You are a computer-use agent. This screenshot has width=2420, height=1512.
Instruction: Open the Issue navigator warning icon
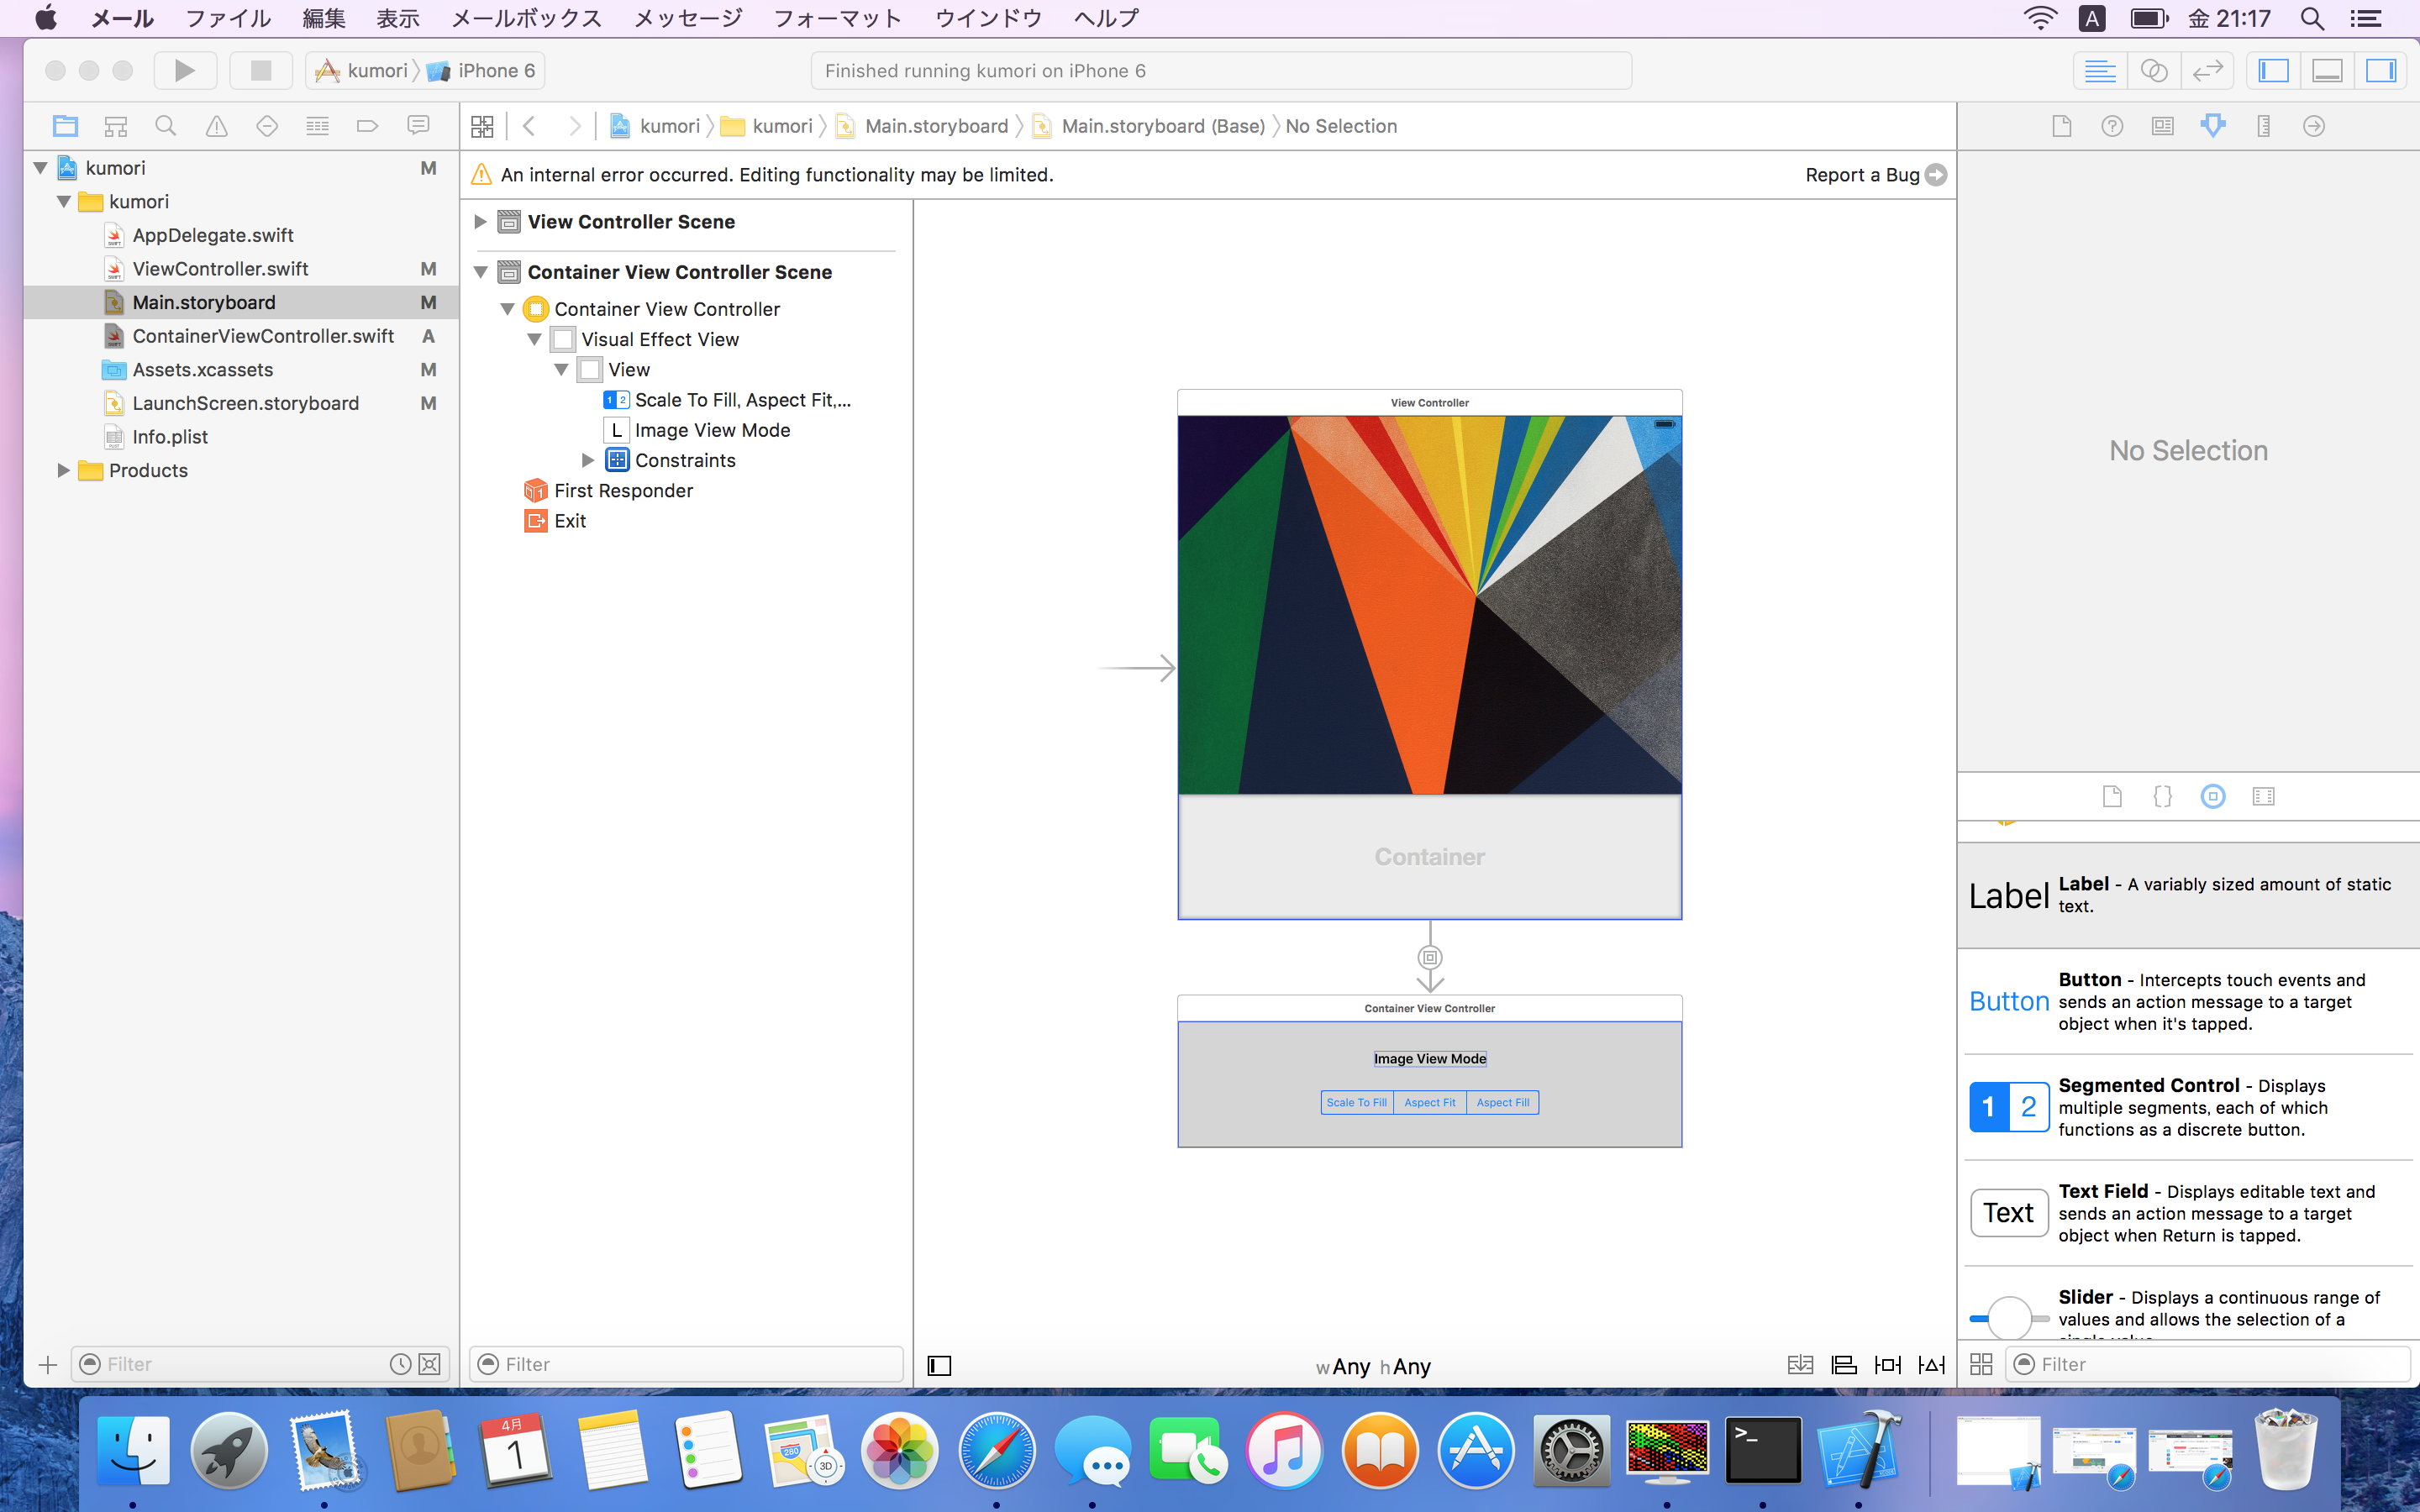[216, 126]
